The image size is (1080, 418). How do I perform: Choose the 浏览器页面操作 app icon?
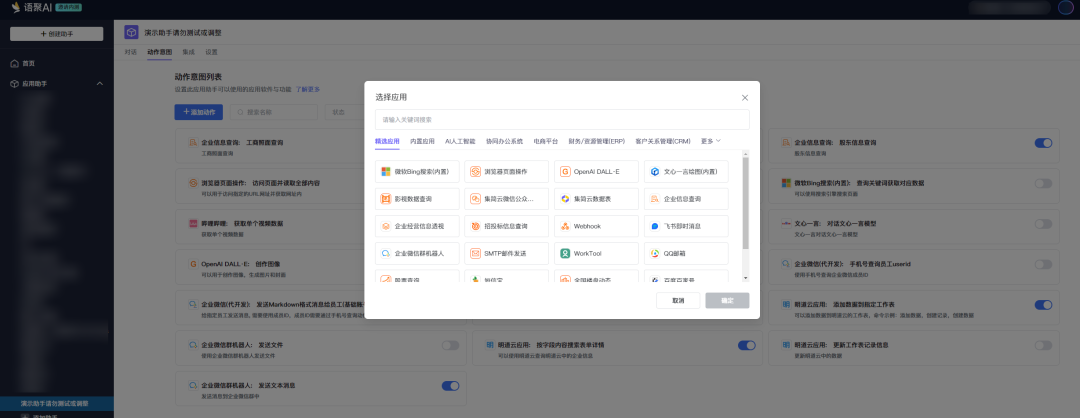475,171
